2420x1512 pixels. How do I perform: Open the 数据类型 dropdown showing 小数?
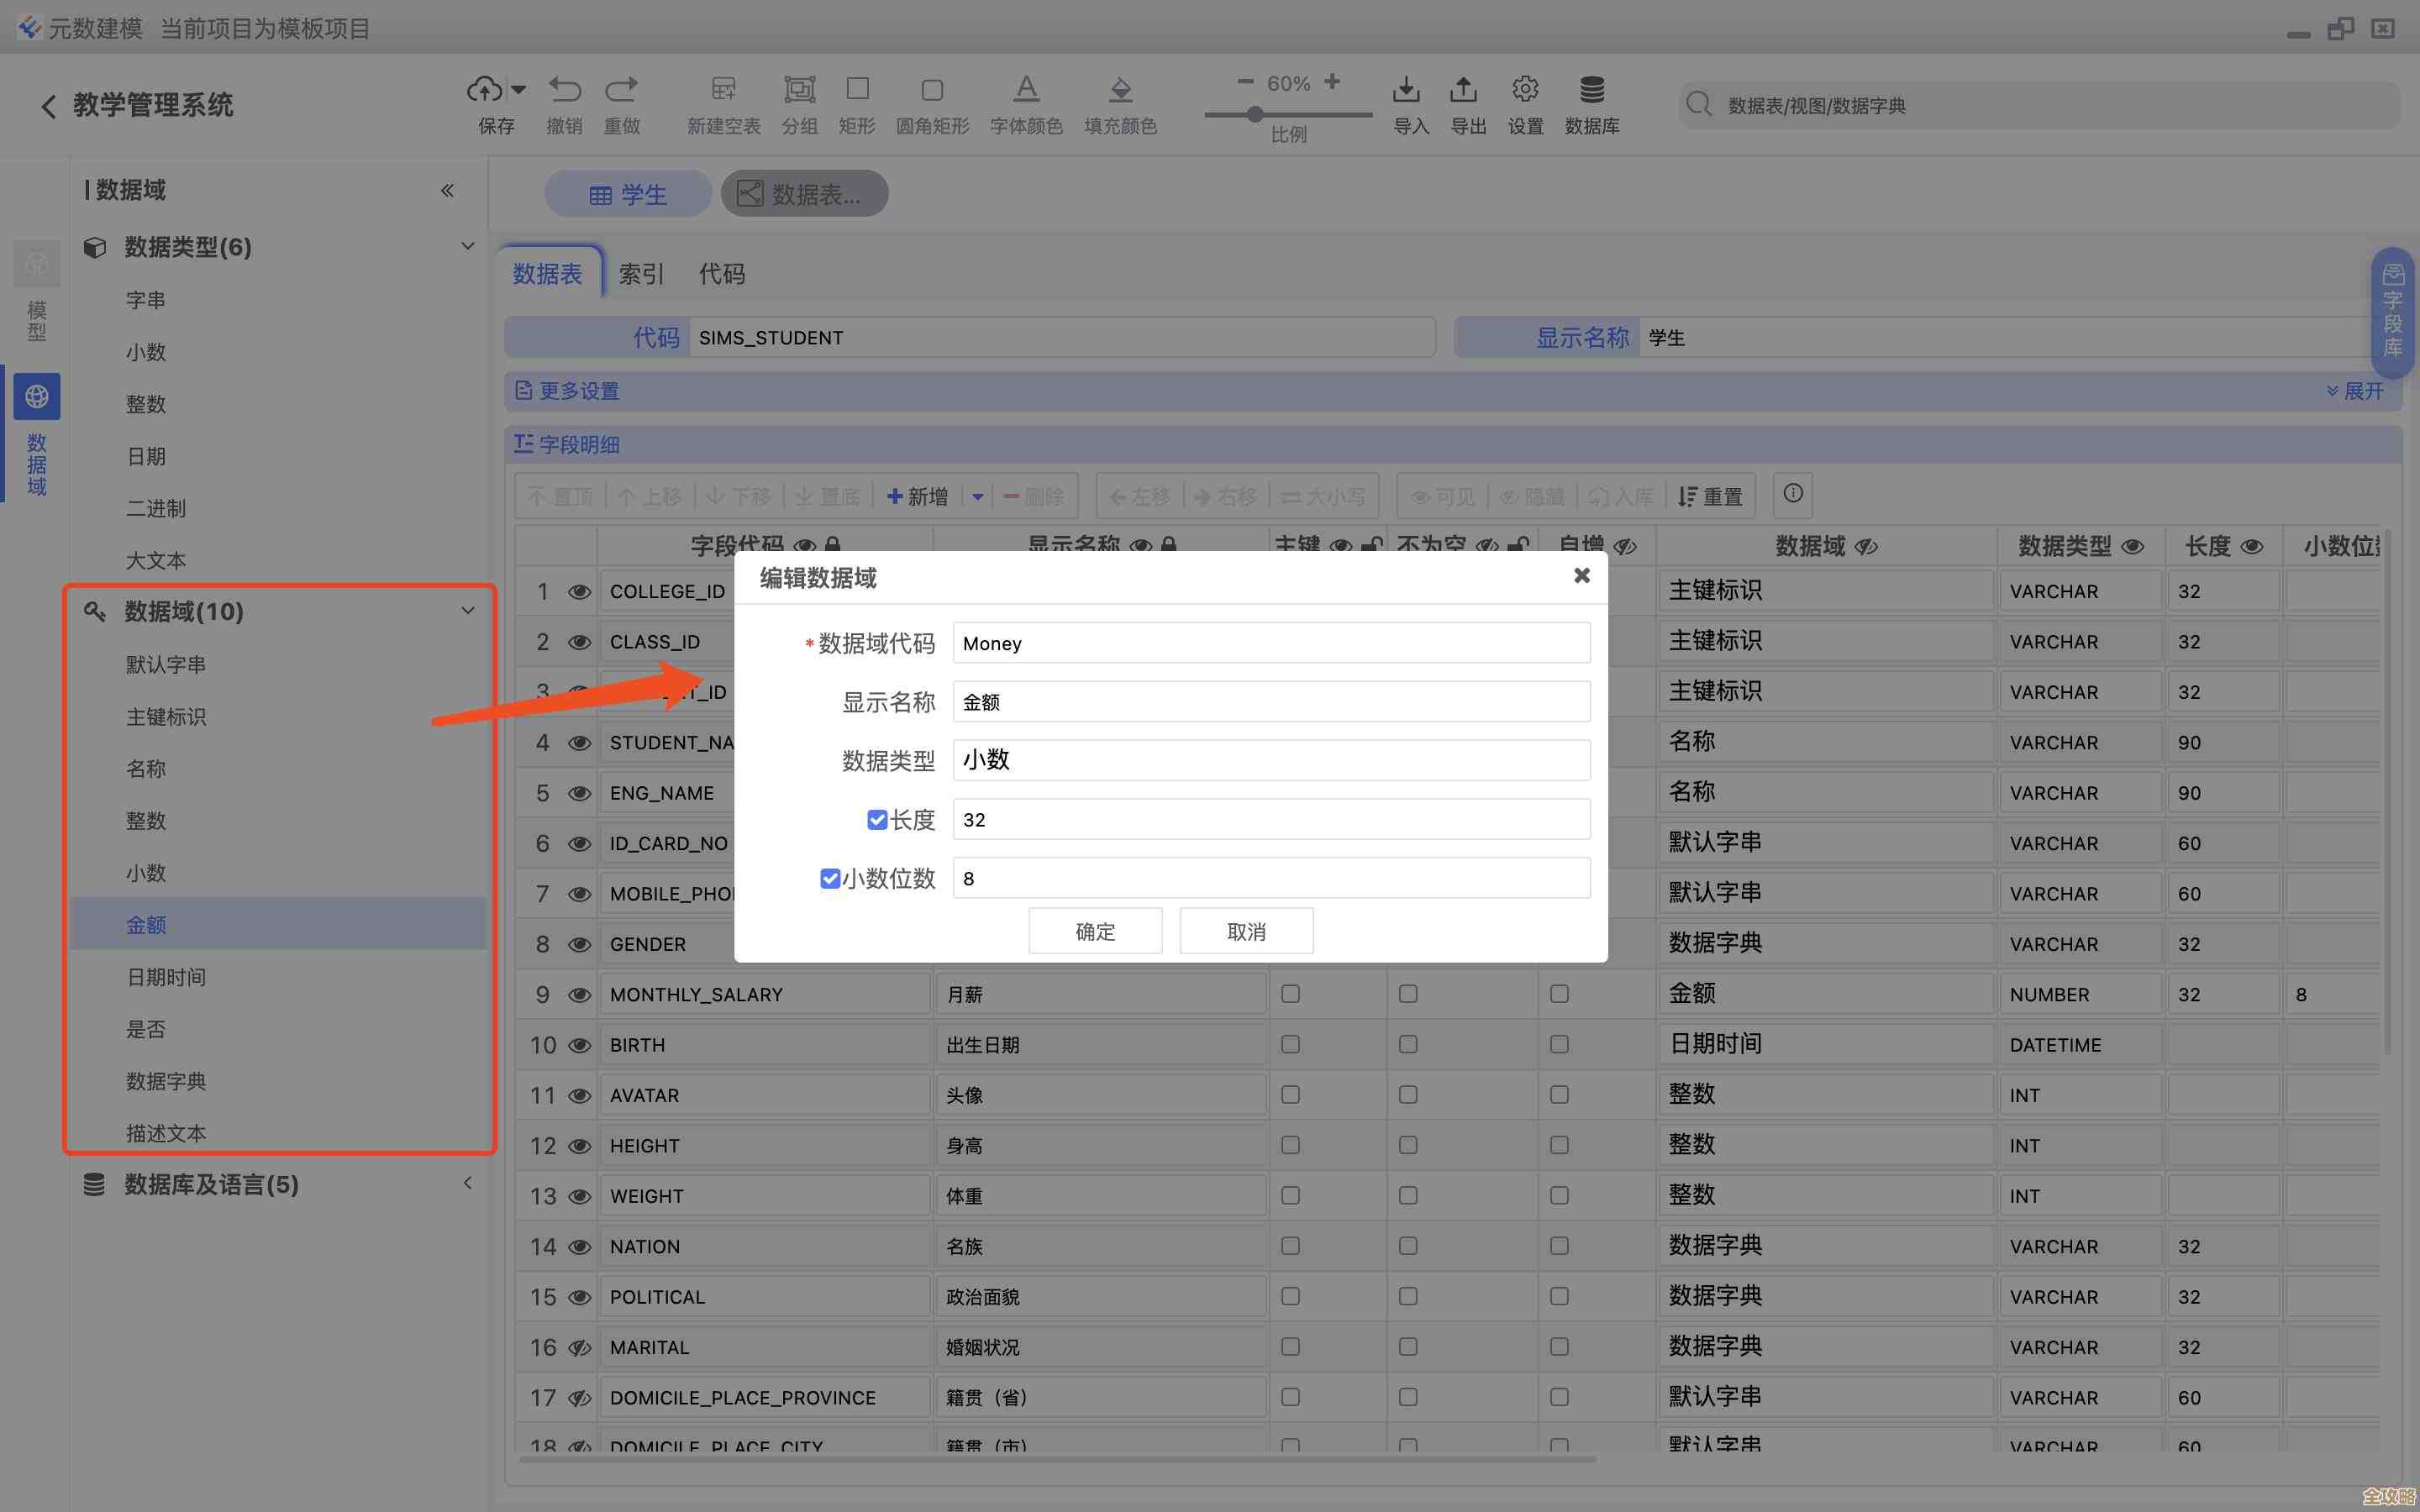pos(1270,760)
